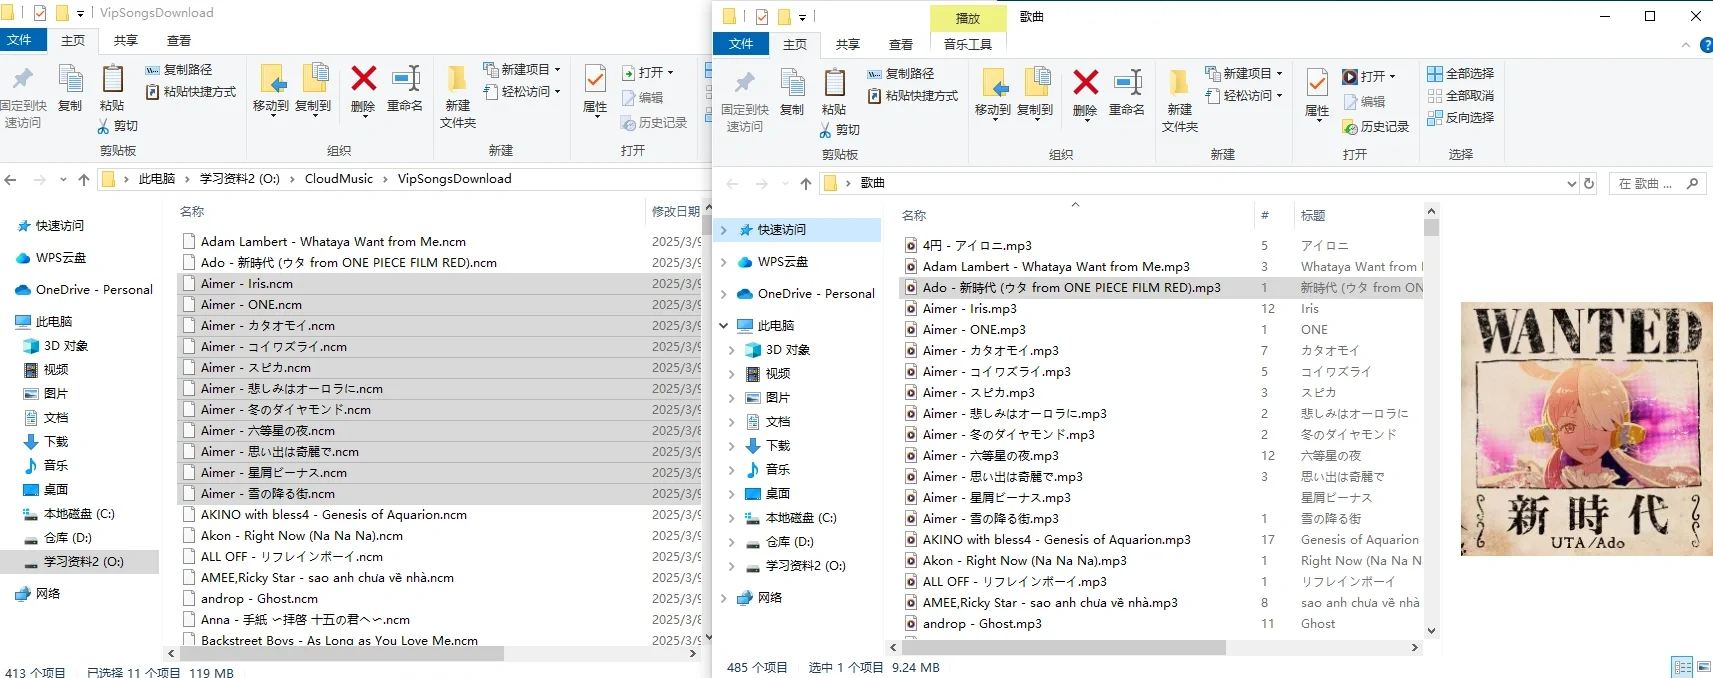Select androp - Ghost.mp3 in 歌曲 window
The height and width of the screenshot is (678, 1713).
click(x=982, y=624)
